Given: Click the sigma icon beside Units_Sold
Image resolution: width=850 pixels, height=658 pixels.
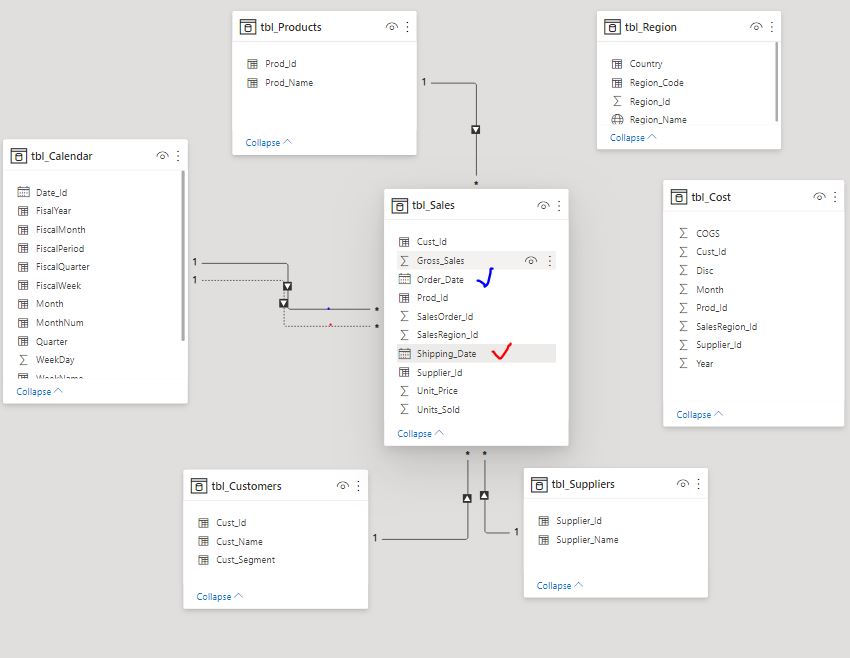Looking at the screenshot, I should (403, 409).
